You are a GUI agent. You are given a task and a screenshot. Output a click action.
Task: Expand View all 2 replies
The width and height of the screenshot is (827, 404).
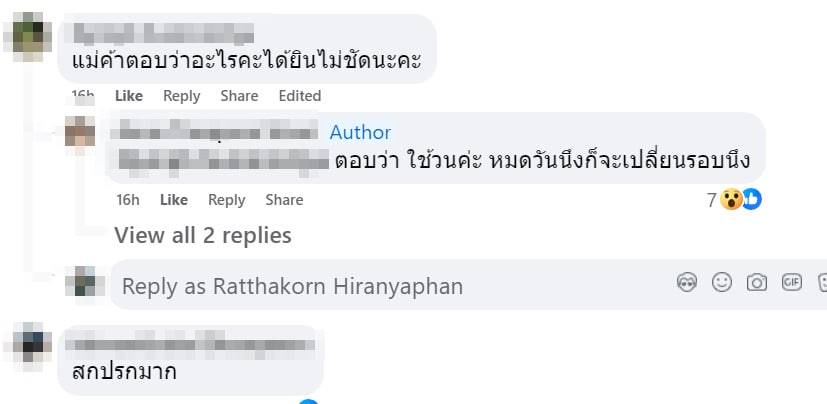[x=203, y=235]
